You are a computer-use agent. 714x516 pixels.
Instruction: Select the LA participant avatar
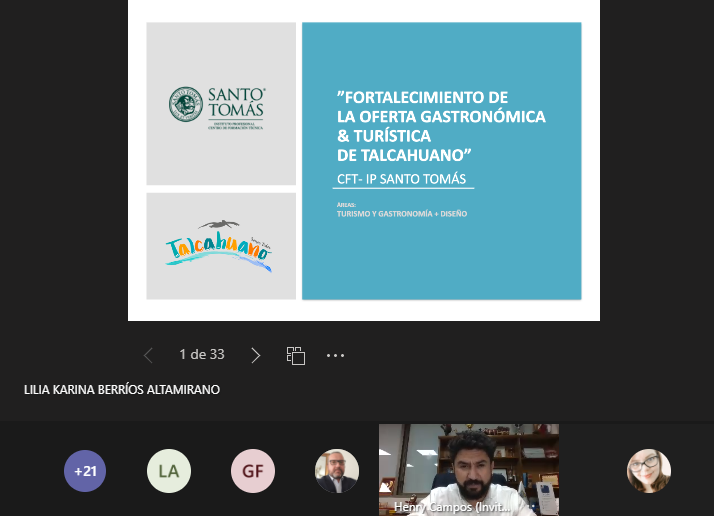167,471
